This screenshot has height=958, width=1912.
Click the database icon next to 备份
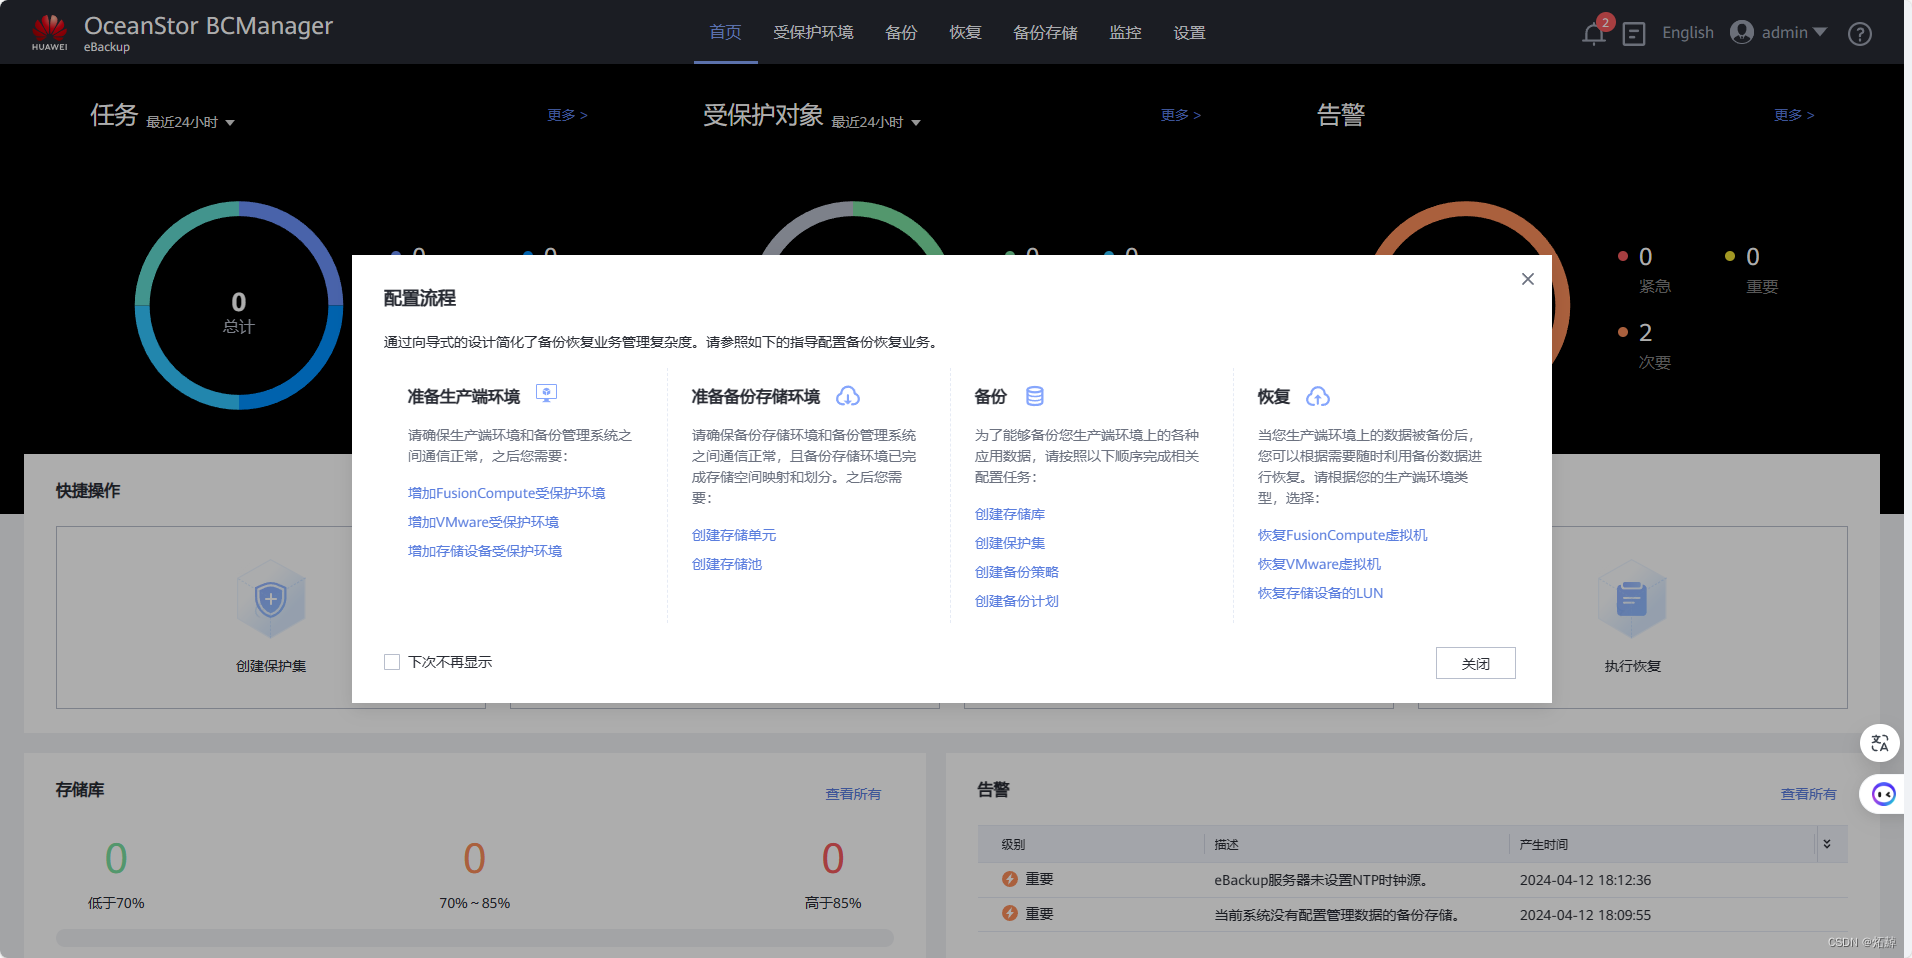(1035, 395)
